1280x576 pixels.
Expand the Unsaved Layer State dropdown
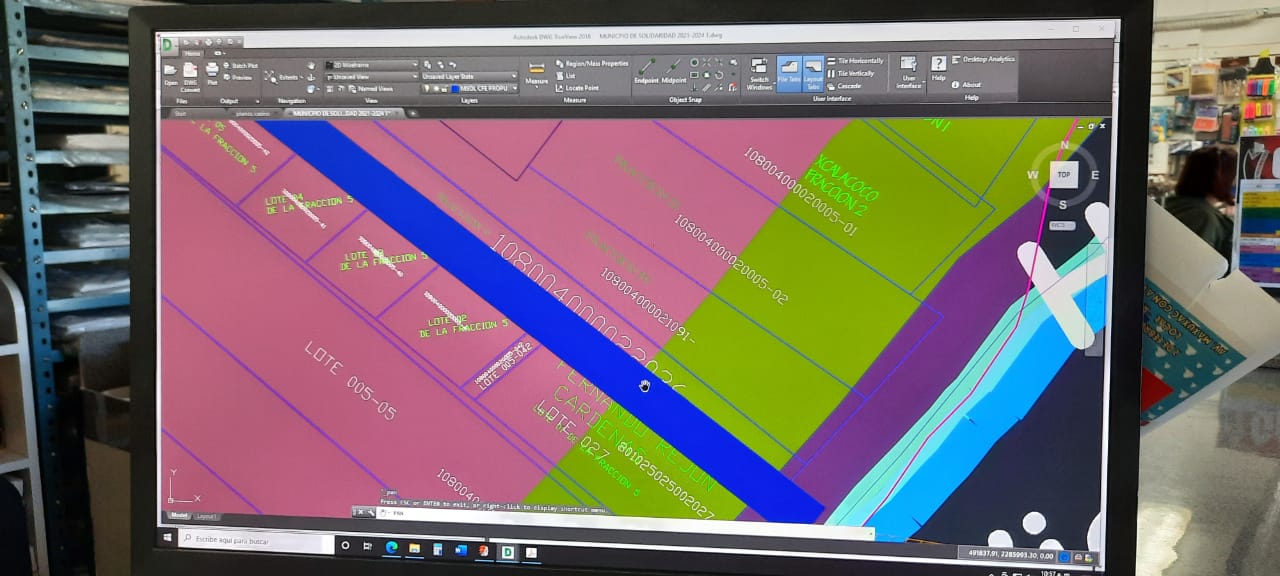469,76
